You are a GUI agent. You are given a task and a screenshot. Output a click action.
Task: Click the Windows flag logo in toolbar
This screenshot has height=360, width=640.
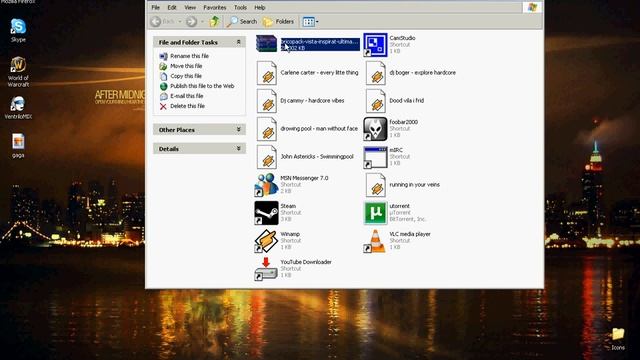(532, 7)
